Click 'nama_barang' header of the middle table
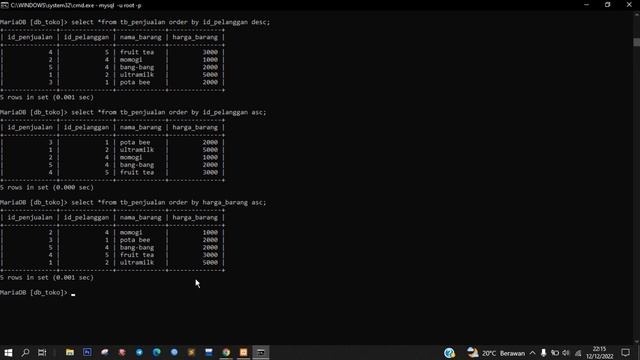The width and height of the screenshot is (640, 360). click(140, 127)
